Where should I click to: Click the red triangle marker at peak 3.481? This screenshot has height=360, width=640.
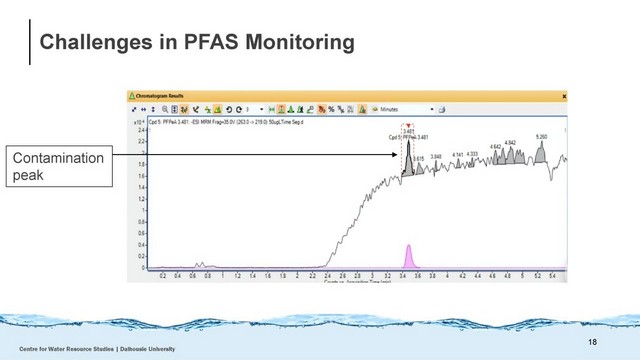(x=408, y=126)
